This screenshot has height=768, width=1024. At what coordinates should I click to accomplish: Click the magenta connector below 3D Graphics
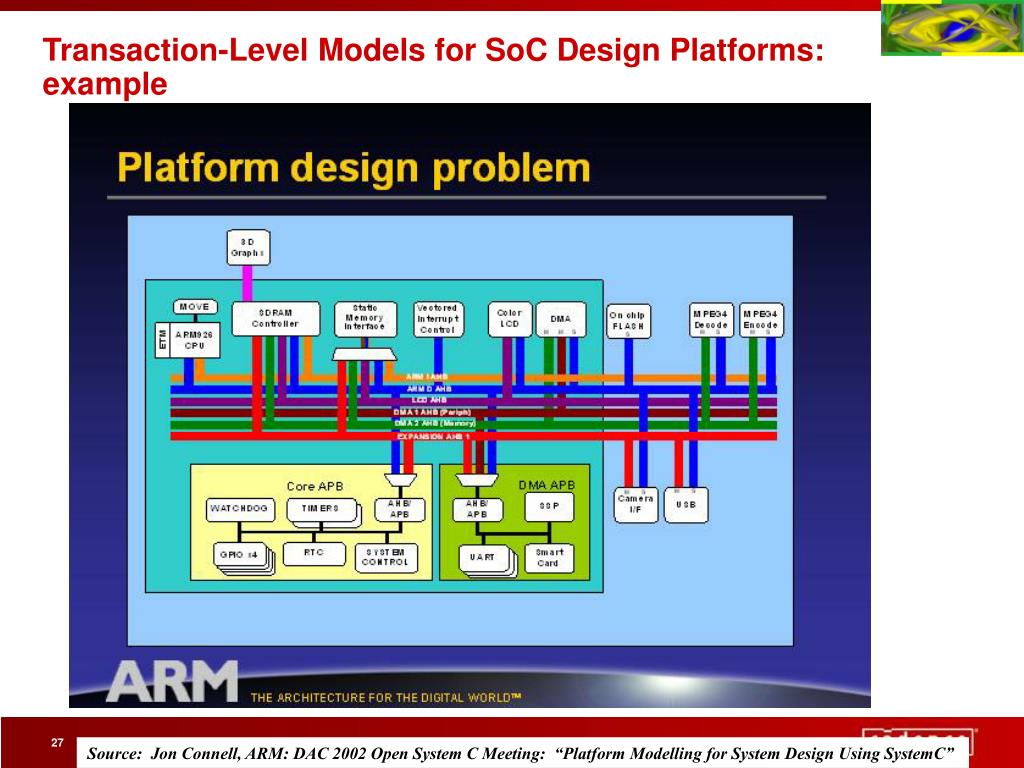pos(248,283)
